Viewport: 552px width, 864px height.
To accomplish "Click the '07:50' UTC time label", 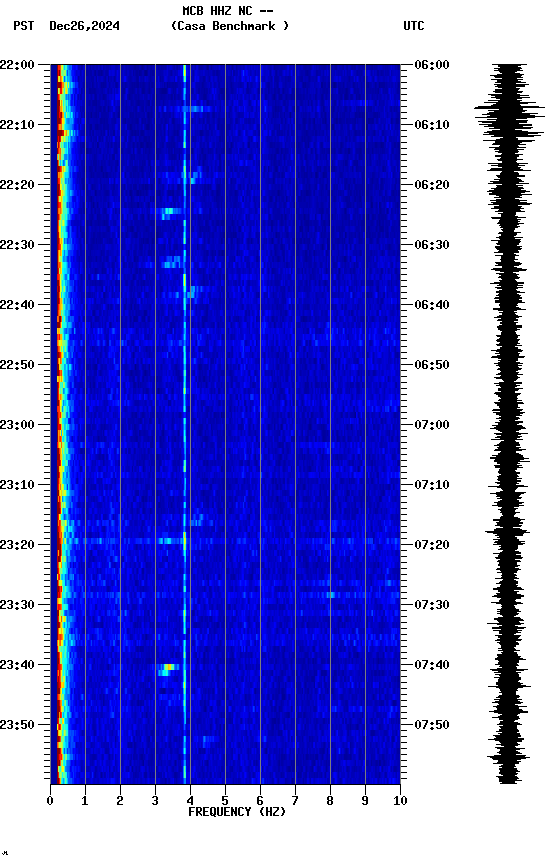I will coord(432,725).
